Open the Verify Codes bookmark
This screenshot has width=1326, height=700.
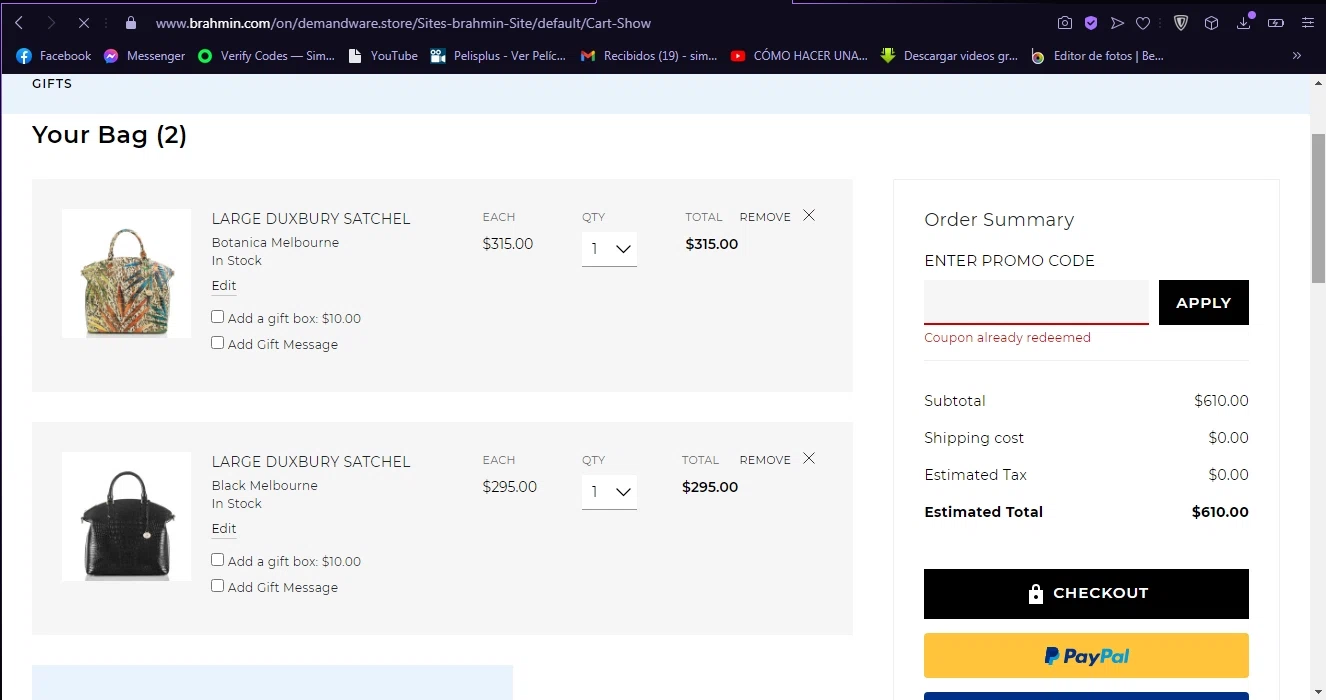click(x=266, y=56)
